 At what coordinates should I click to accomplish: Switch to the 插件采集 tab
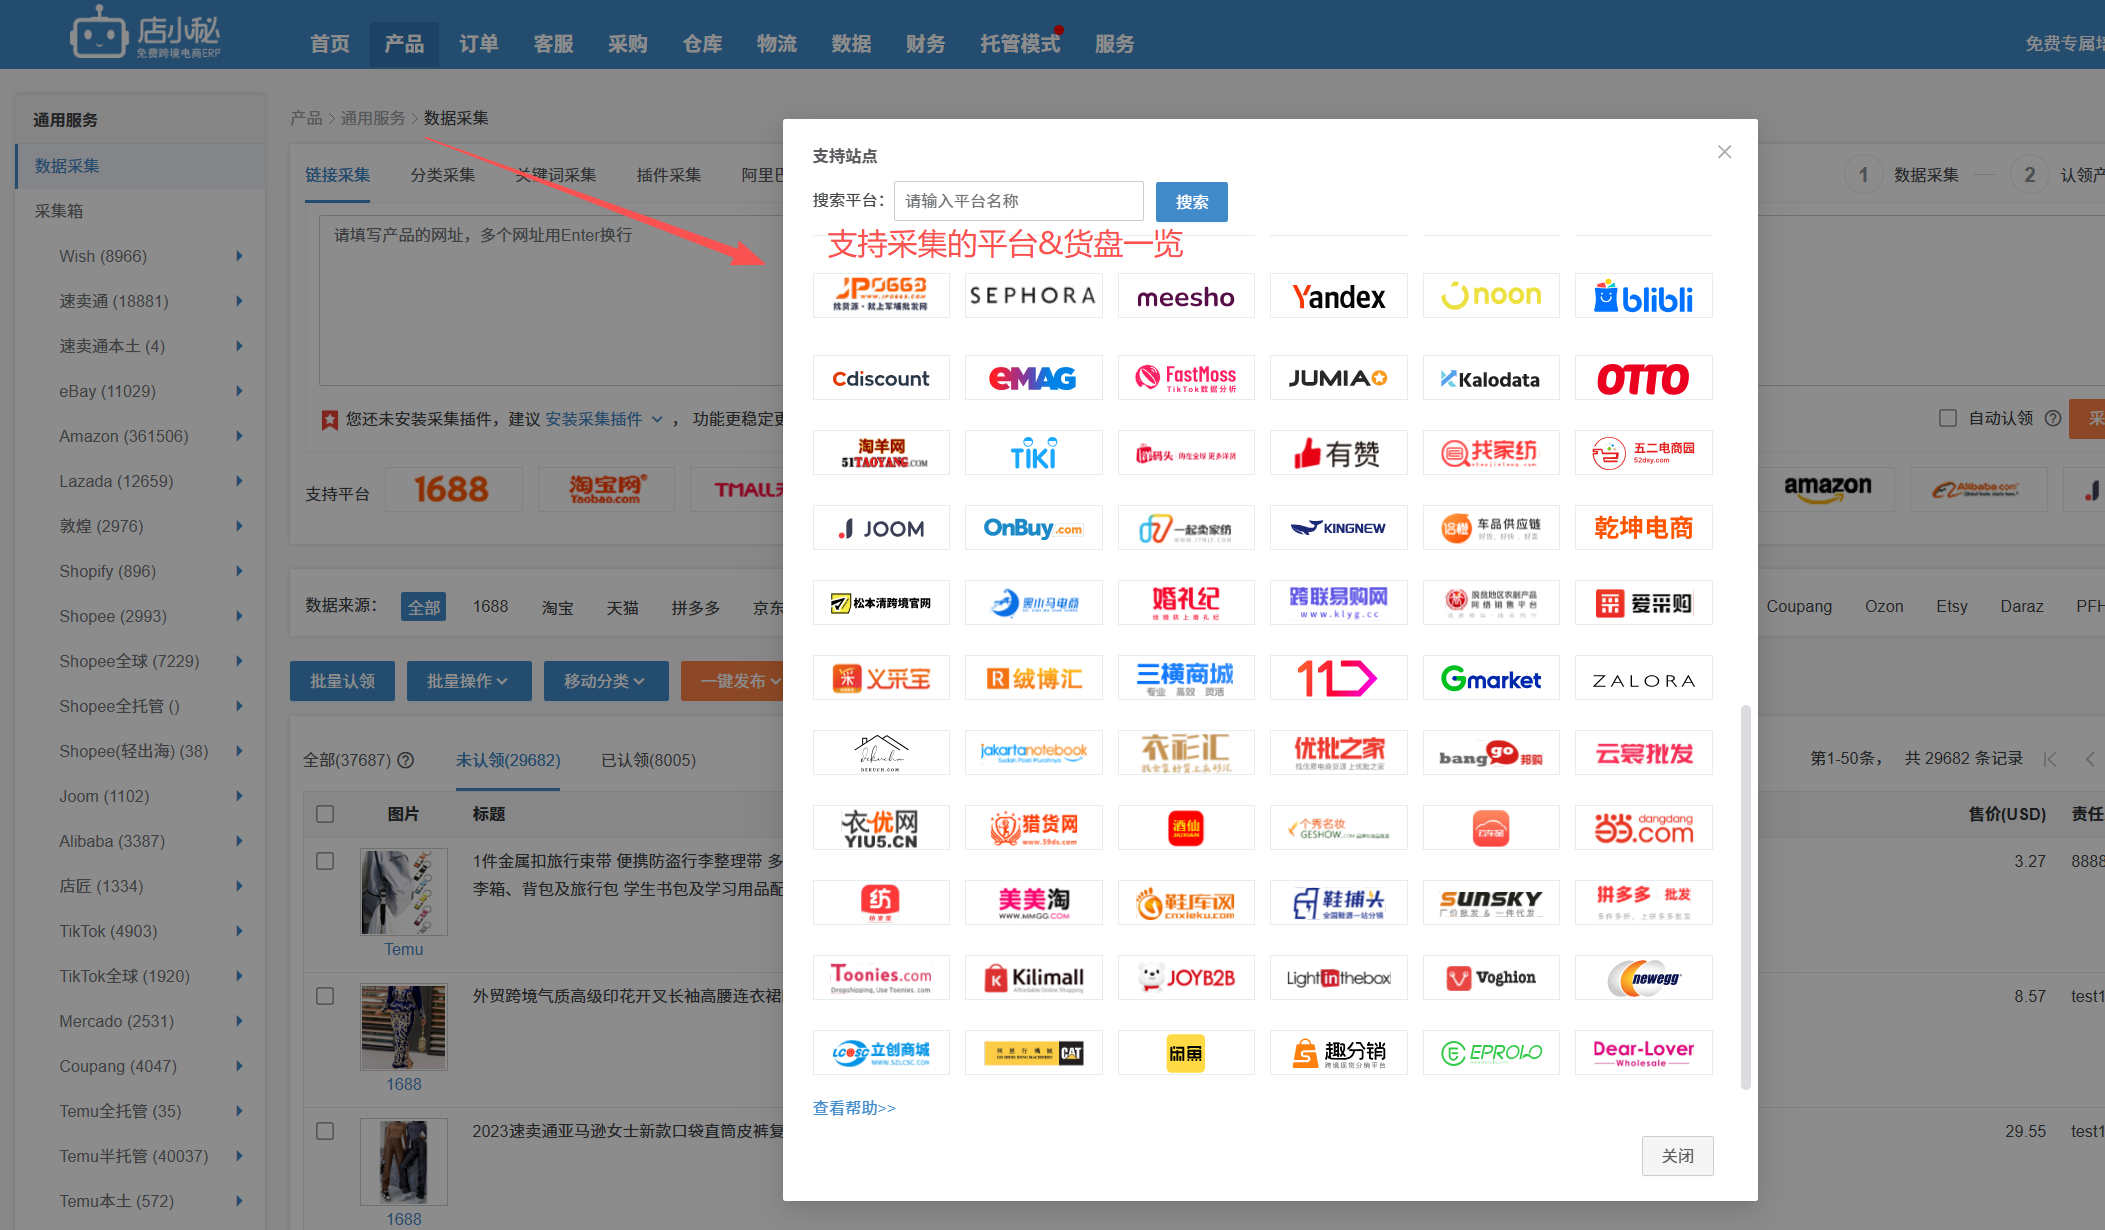(x=669, y=175)
